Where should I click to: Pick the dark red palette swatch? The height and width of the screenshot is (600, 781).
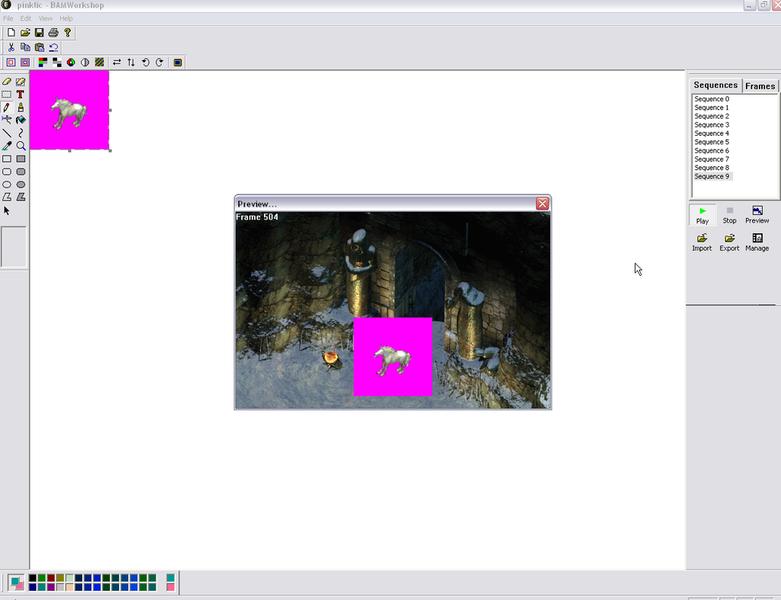coord(51,578)
